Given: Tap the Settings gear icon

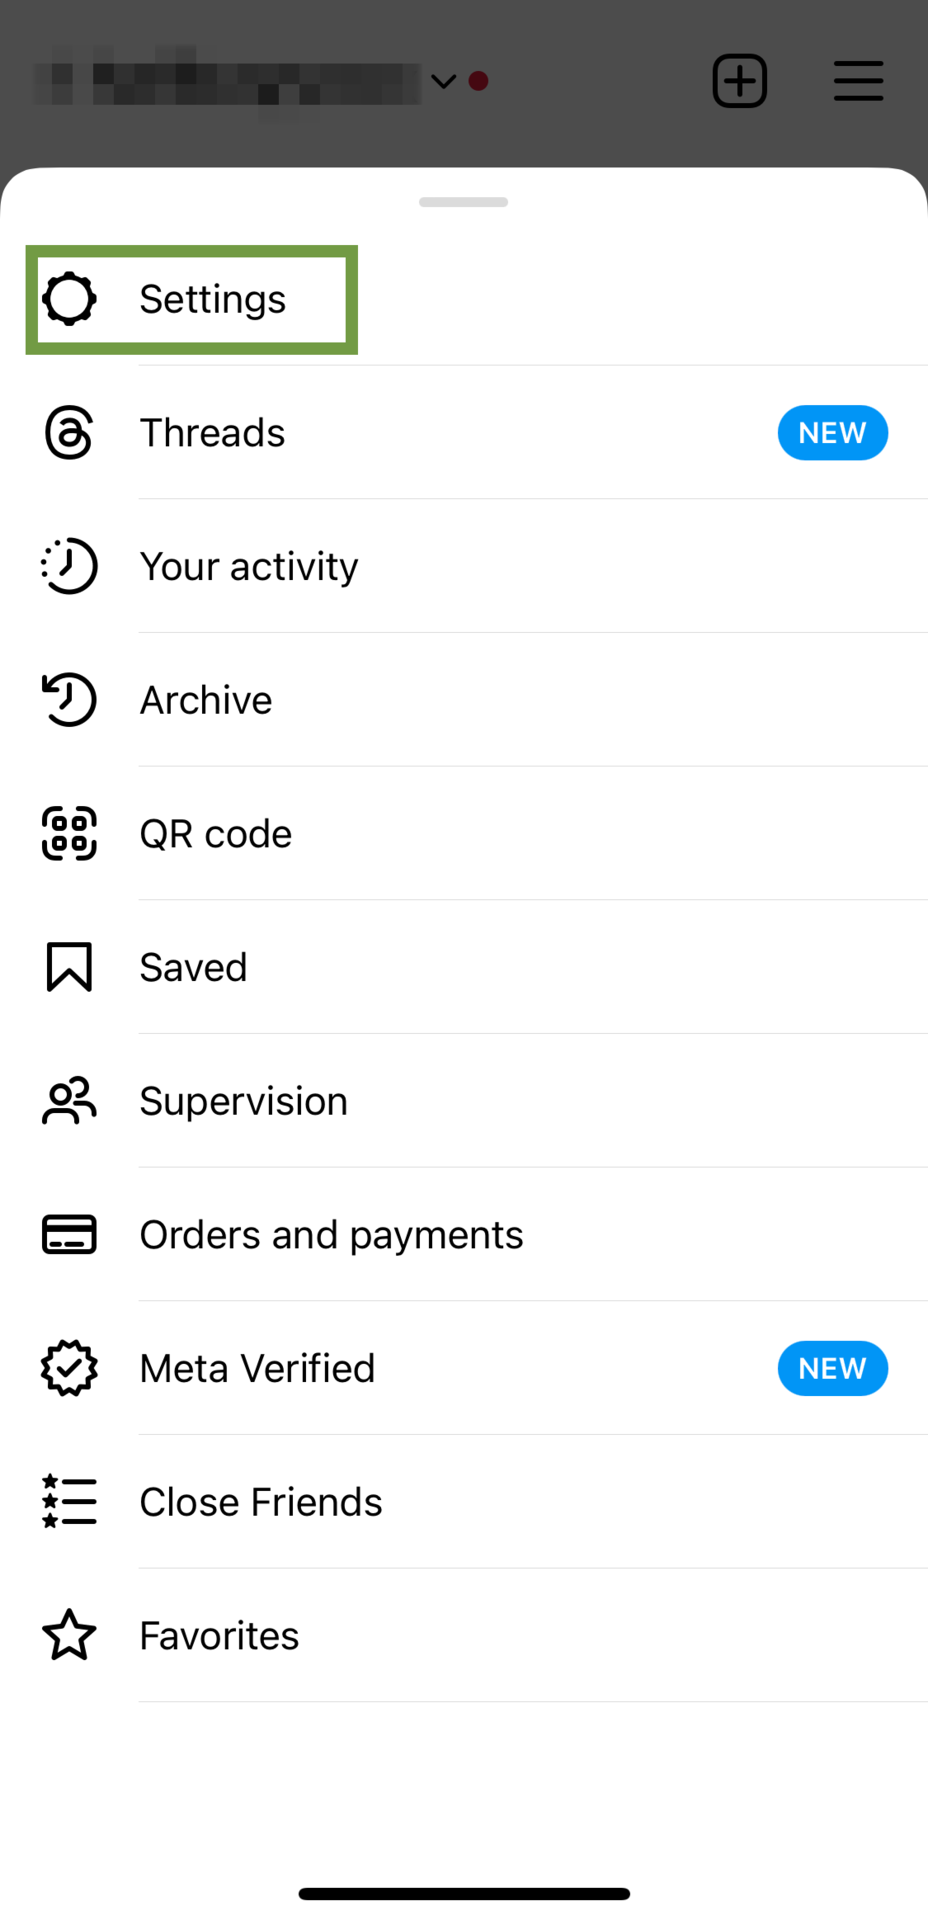Looking at the screenshot, I should tap(69, 299).
